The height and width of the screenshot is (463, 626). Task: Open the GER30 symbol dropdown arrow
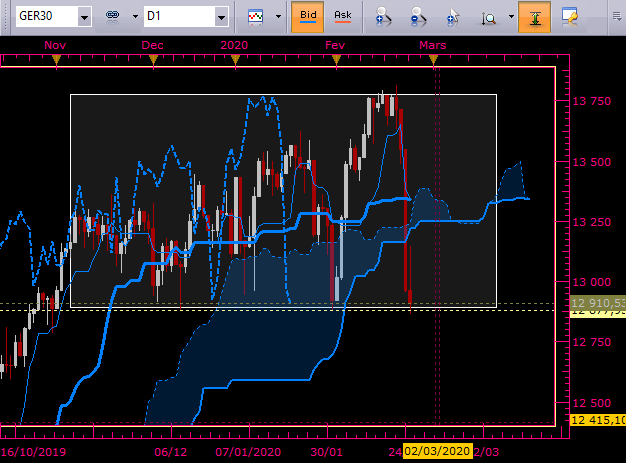pos(84,17)
